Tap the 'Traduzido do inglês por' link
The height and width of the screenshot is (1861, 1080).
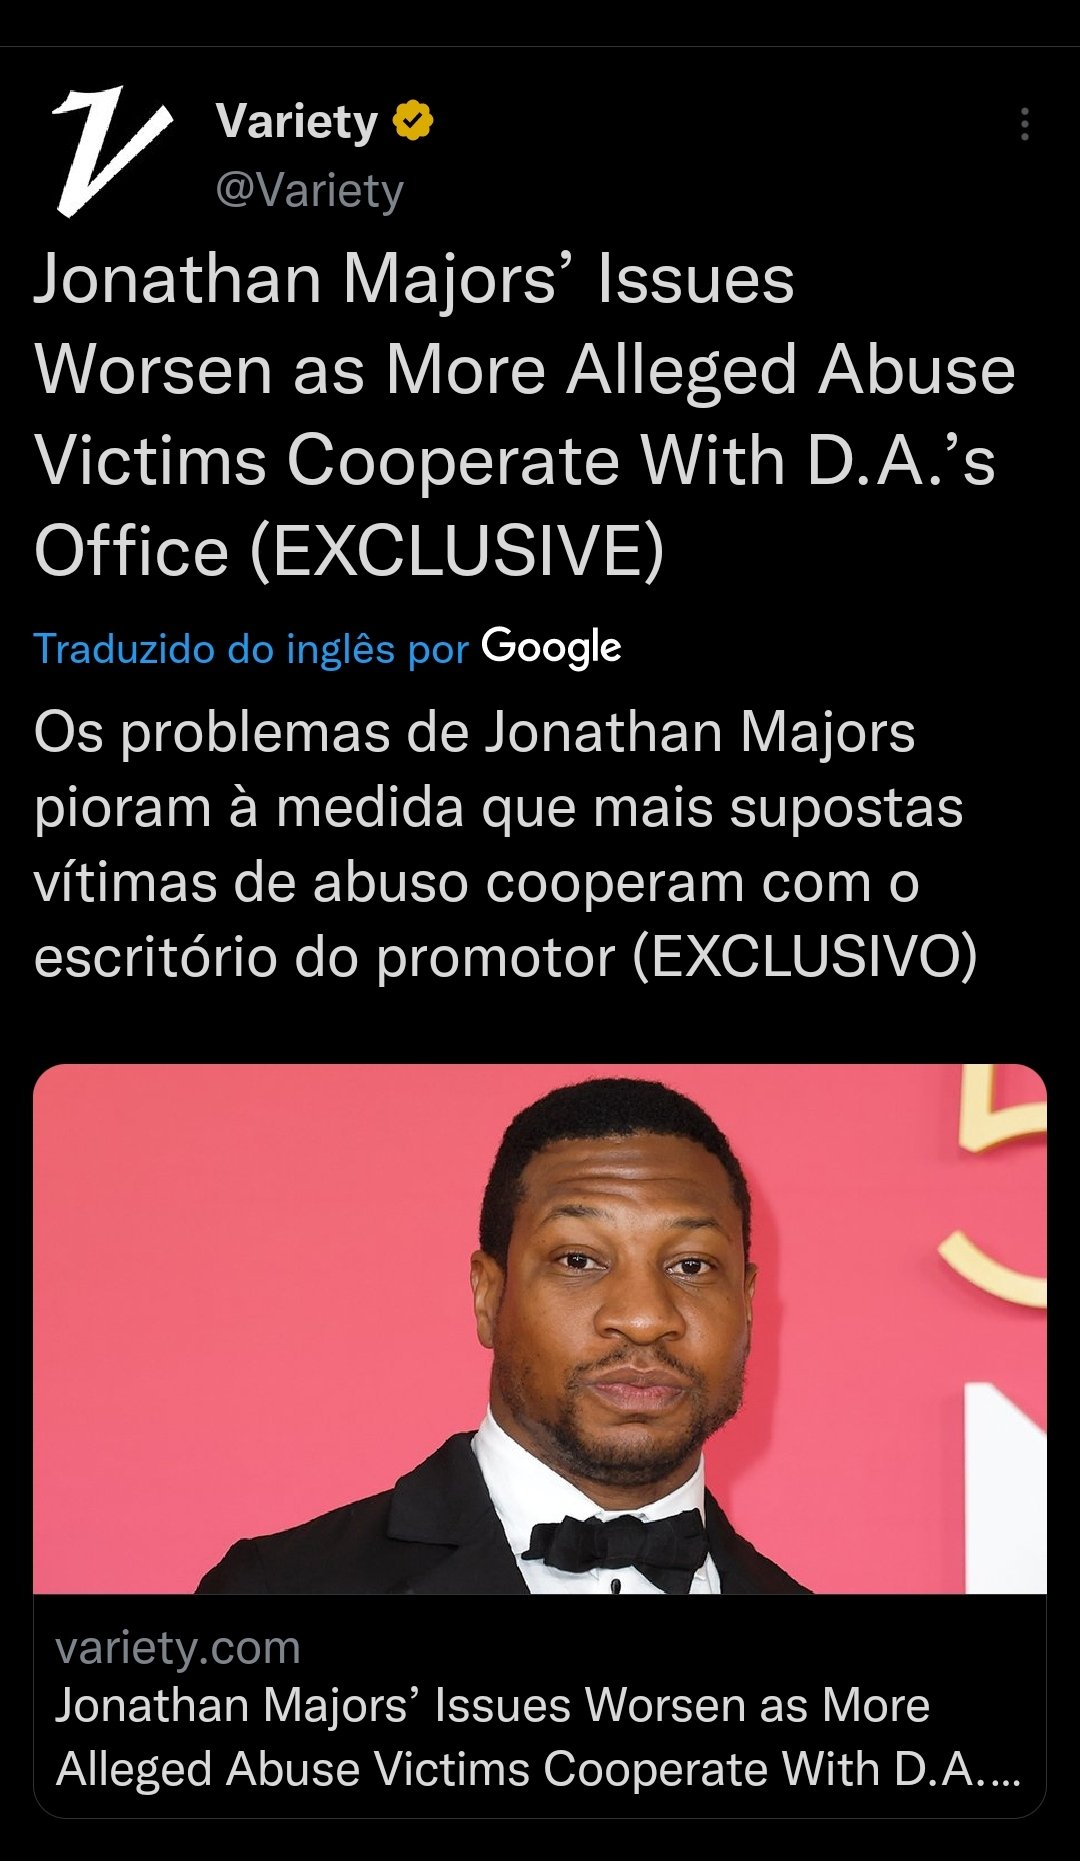251,649
